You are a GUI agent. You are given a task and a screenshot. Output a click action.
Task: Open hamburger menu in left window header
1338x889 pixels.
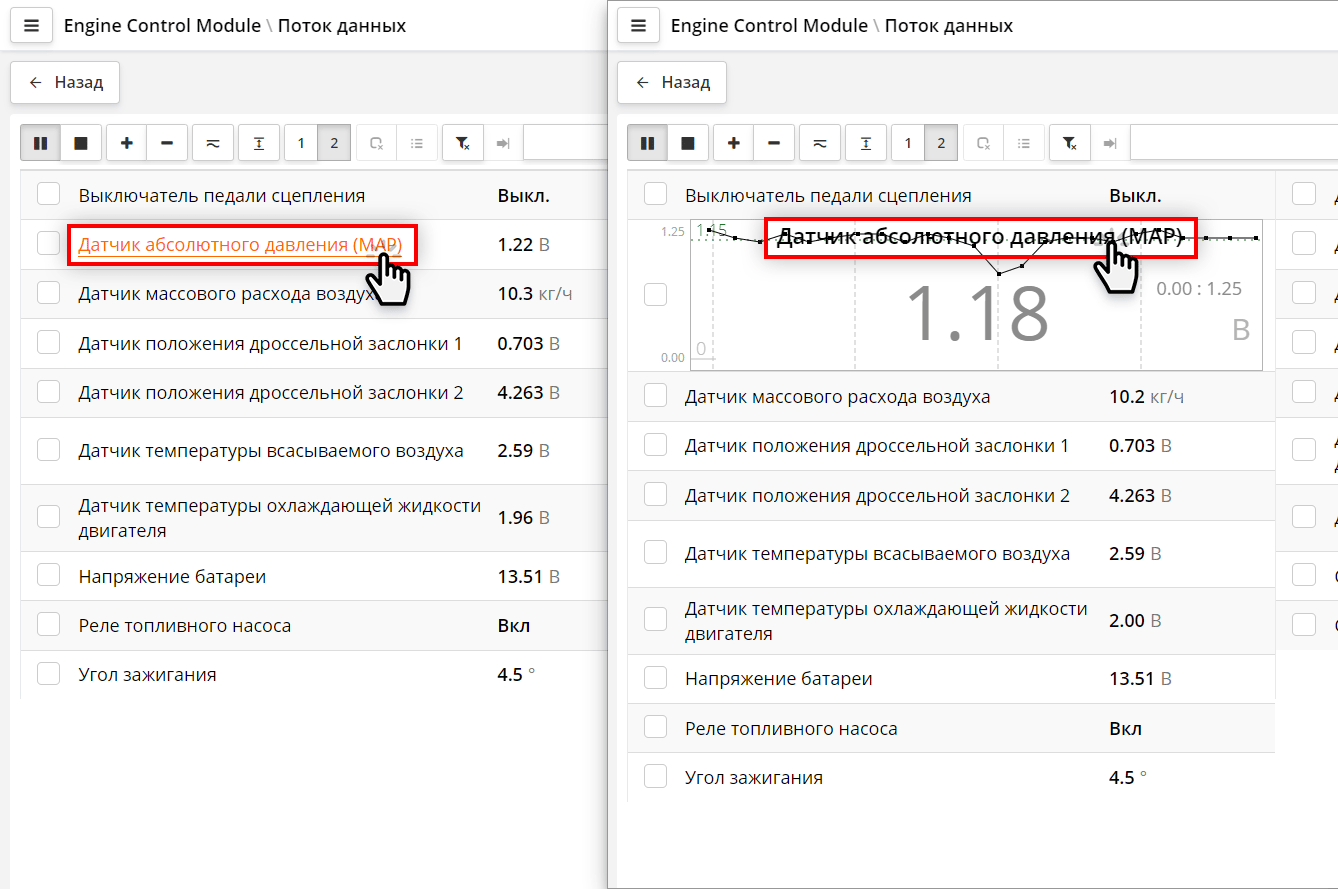[x=31, y=26]
